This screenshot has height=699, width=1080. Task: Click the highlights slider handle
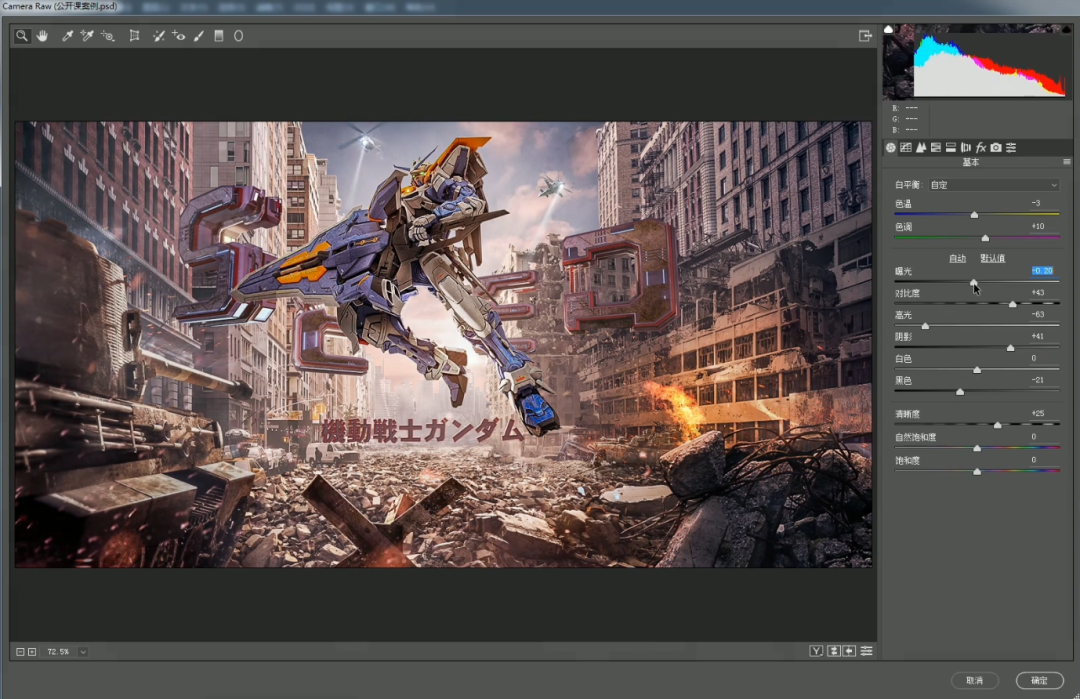[925, 326]
